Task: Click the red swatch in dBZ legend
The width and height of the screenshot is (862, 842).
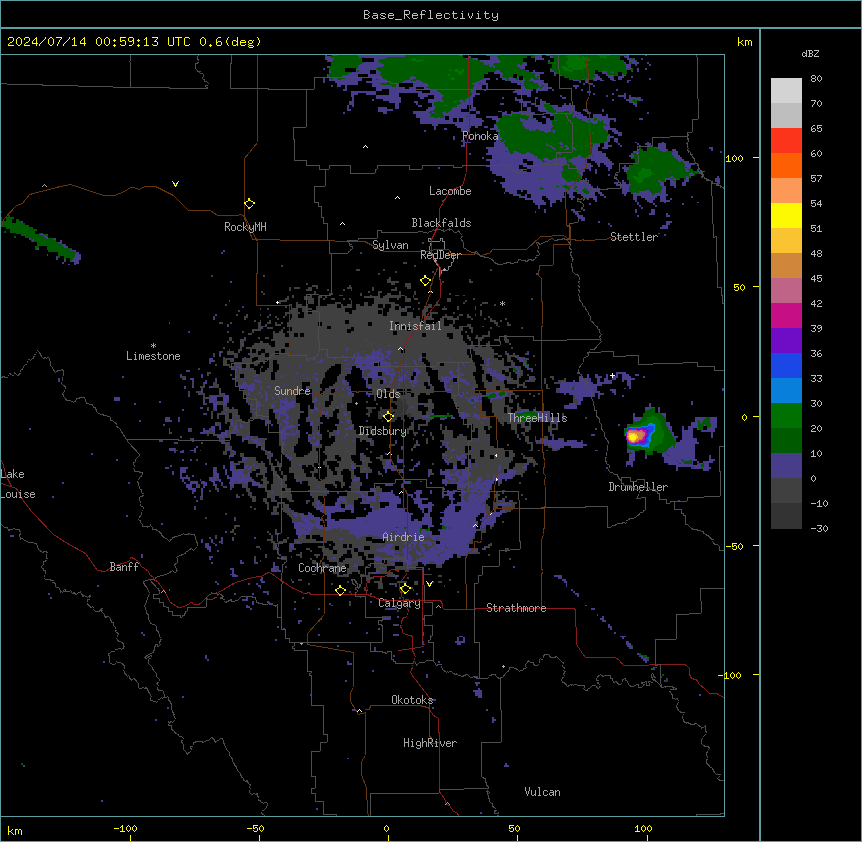Action: 786,140
